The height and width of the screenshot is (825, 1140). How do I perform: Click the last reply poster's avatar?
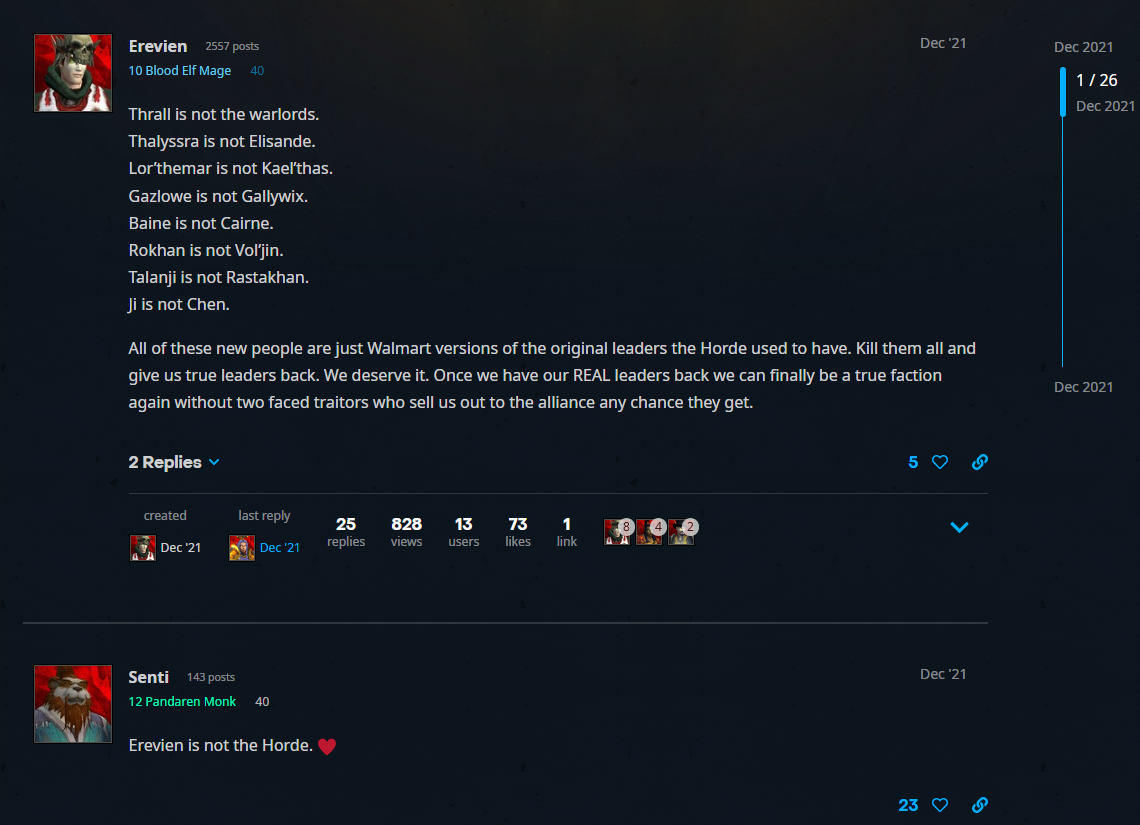point(242,547)
